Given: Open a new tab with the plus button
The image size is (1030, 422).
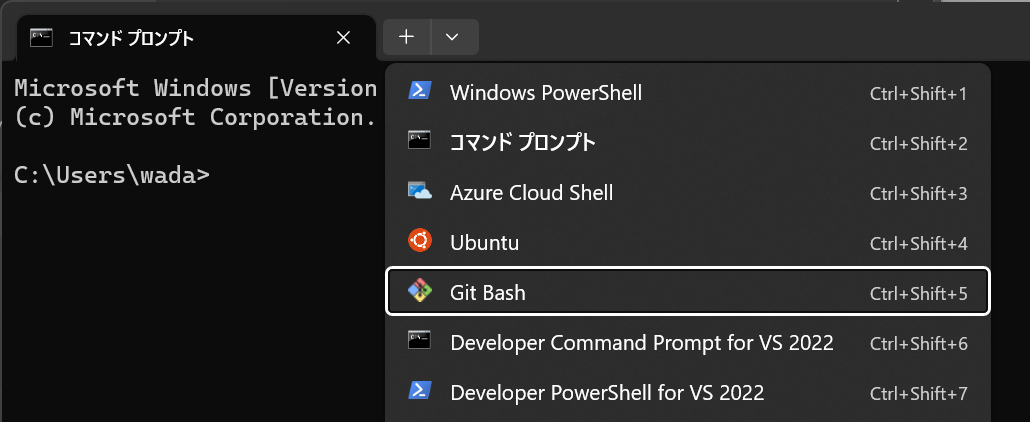Looking at the screenshot, I should [x=406, y=37].
